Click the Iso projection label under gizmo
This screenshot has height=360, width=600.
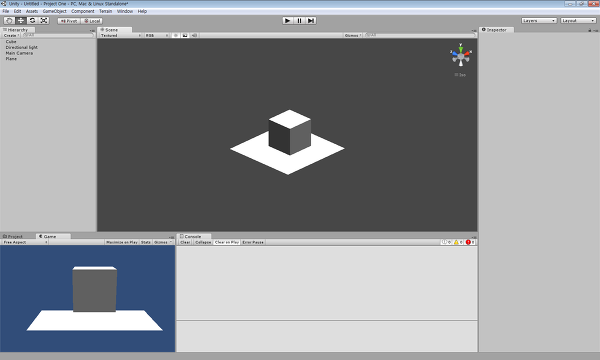coord(460,75)
